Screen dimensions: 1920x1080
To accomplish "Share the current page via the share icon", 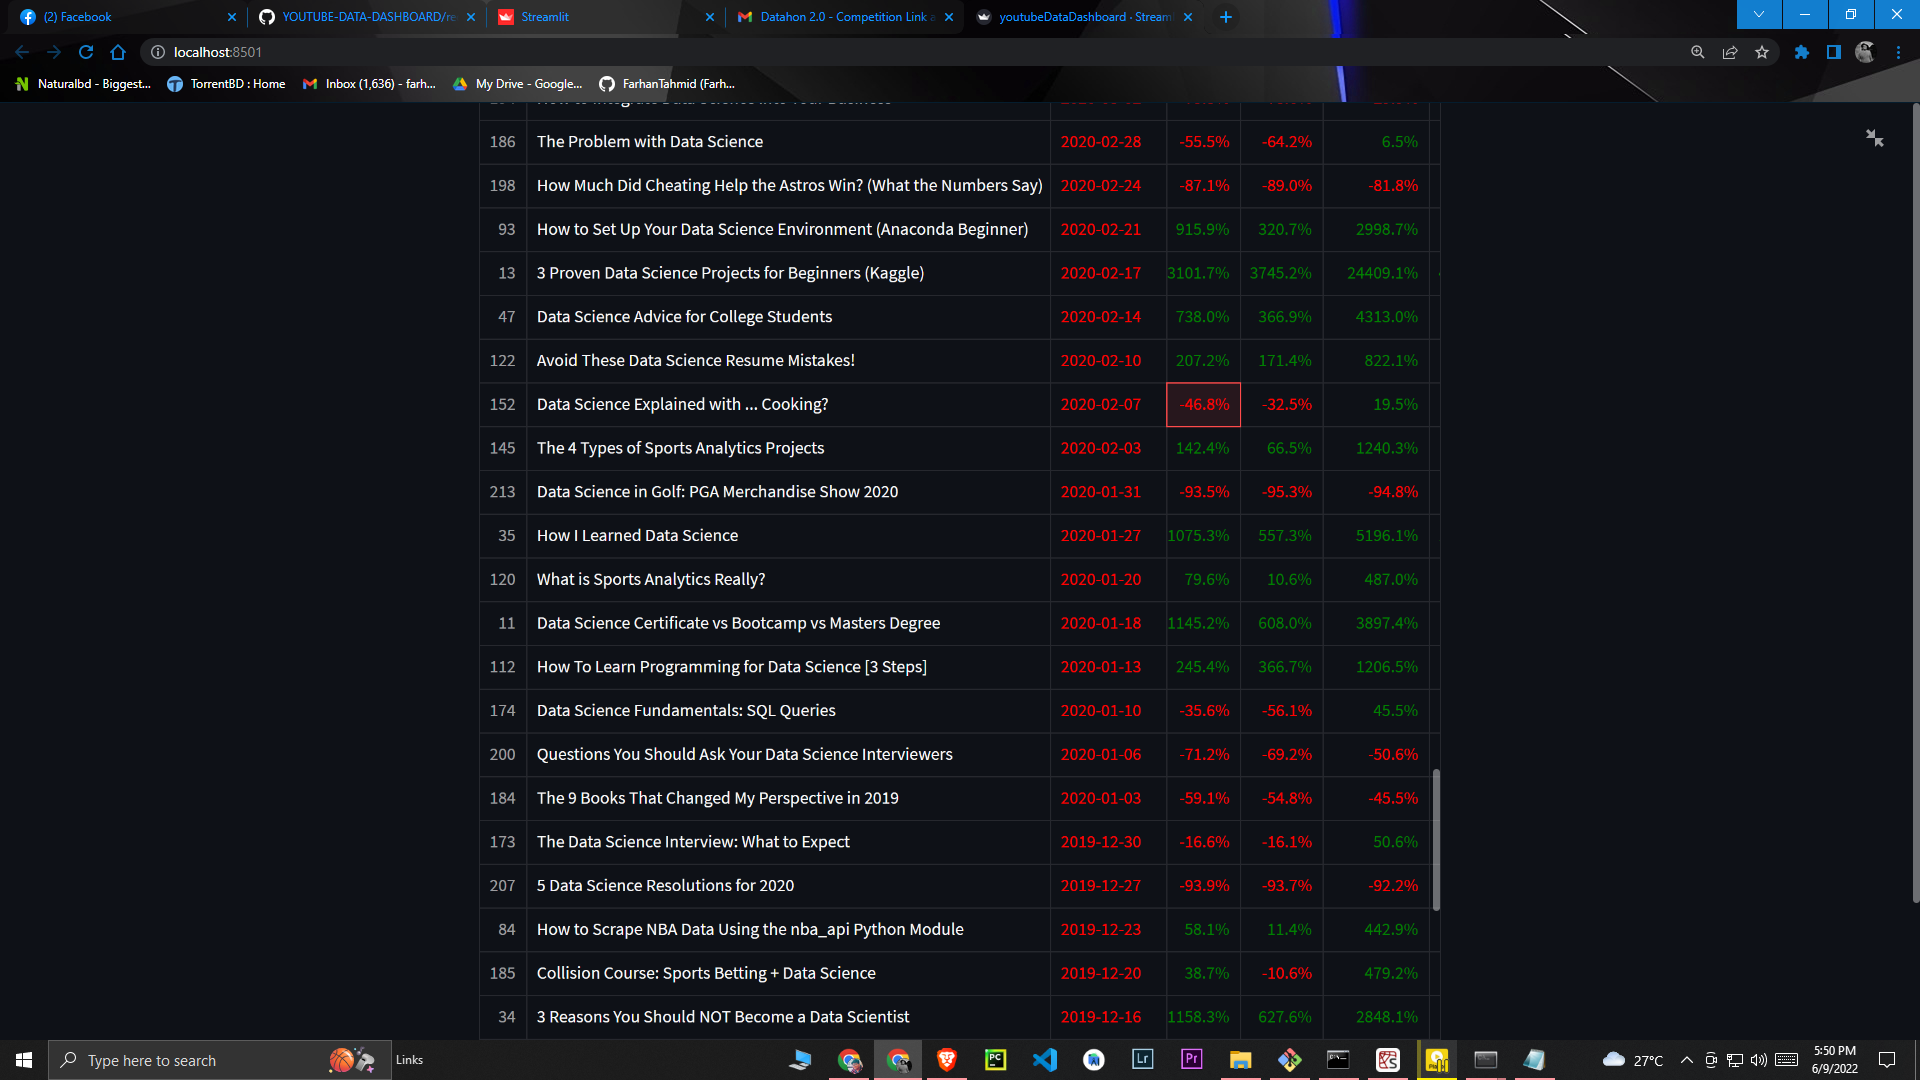I will point(1730,52).
